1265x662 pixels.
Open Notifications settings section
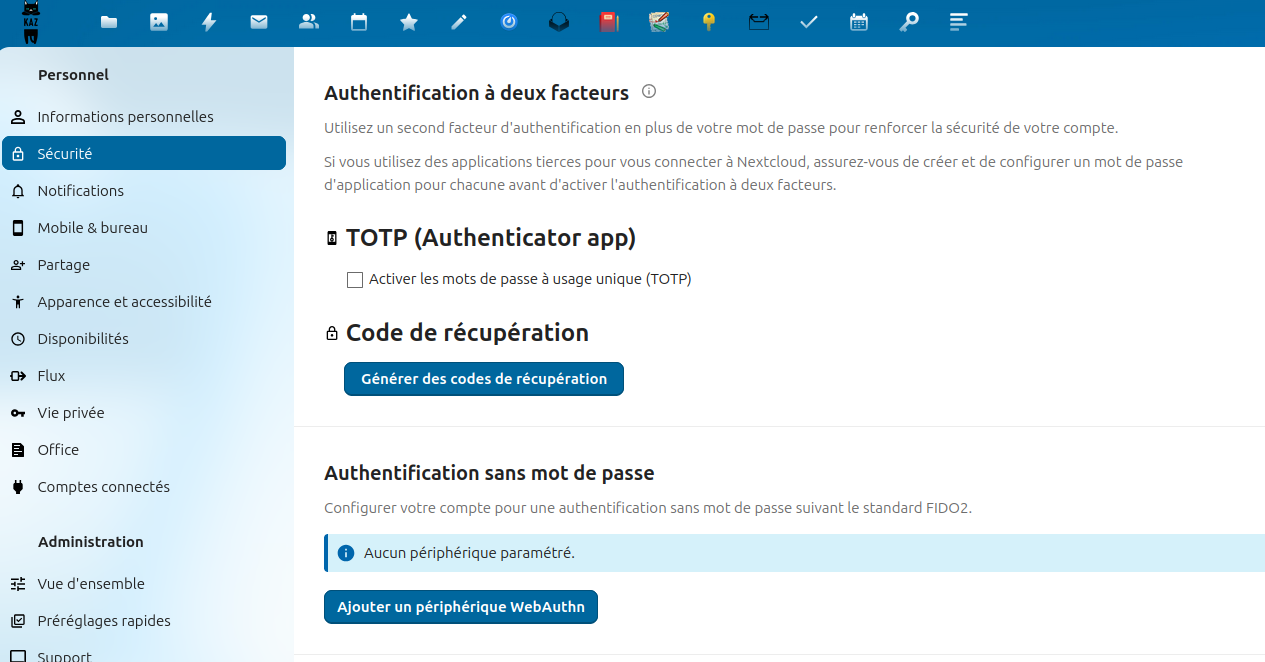80,191
